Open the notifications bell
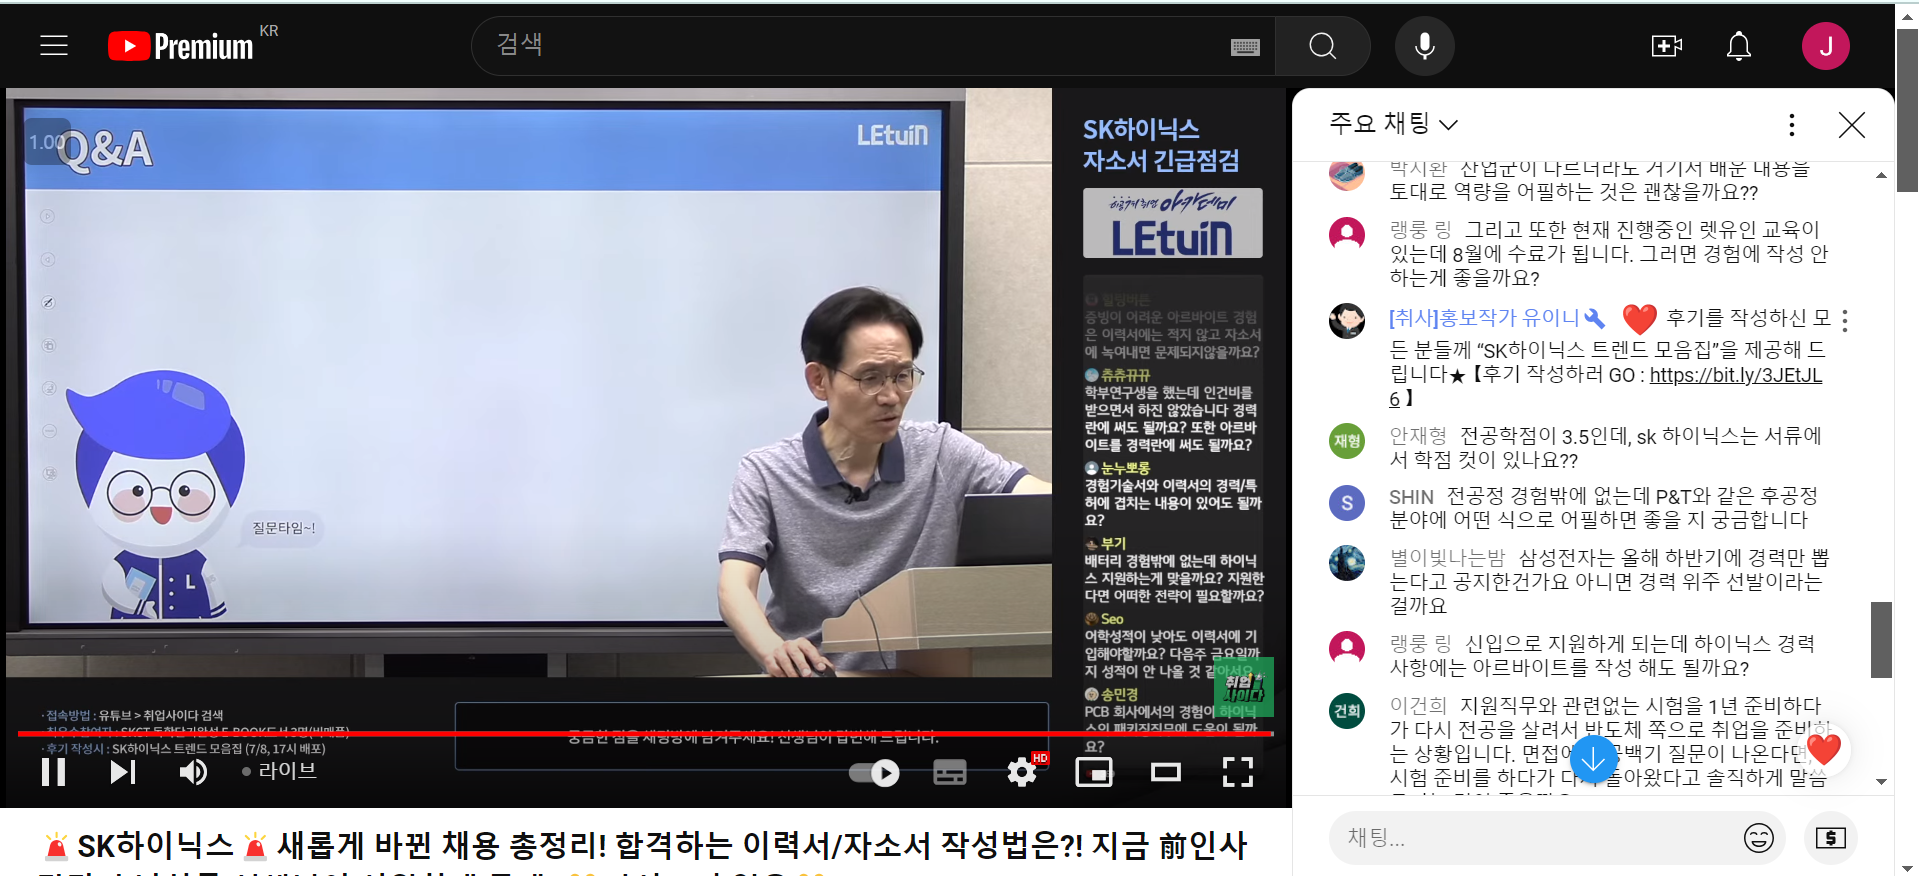The width and height of the screenshot is (1919, 876). pyautogui.click(x=1739, y=46)
